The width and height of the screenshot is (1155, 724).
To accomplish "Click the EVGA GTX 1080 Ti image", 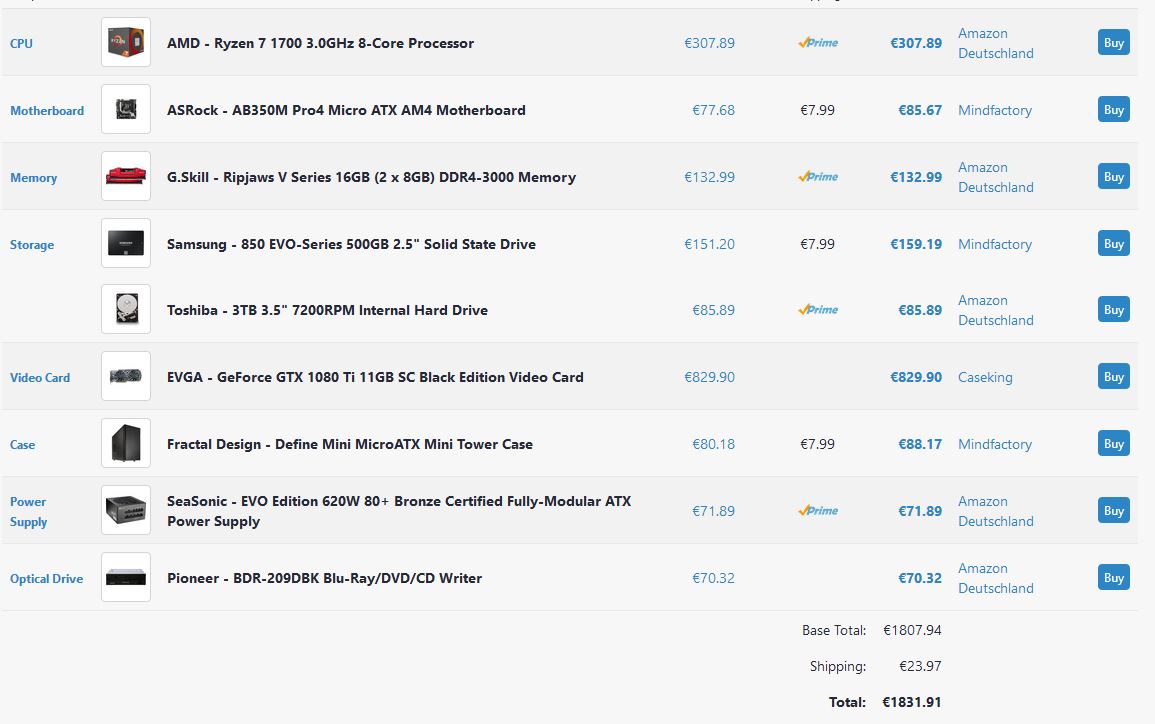I will tap(126, 377).
